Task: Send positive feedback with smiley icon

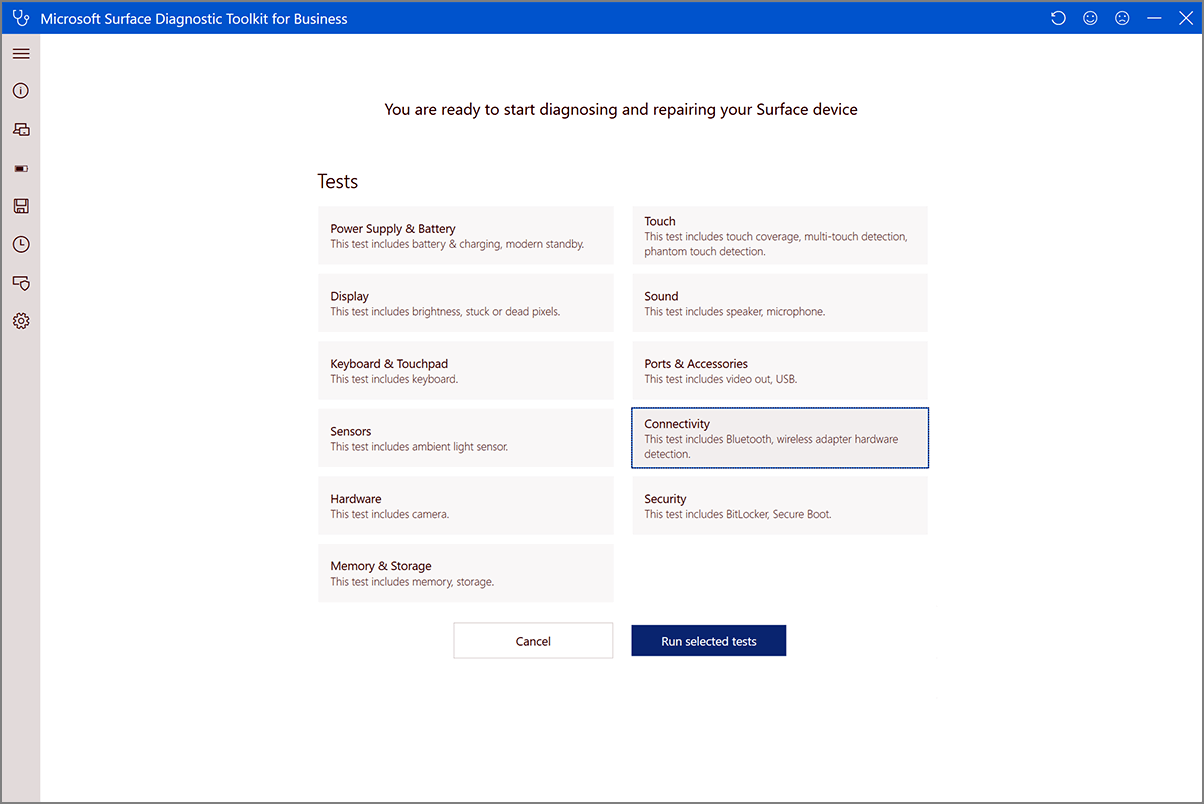Action: click(1089, 17)
